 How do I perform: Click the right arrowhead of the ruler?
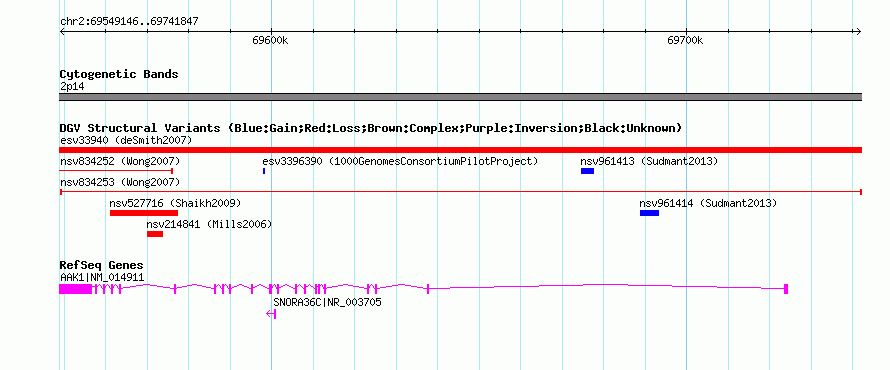coord(858,31)
